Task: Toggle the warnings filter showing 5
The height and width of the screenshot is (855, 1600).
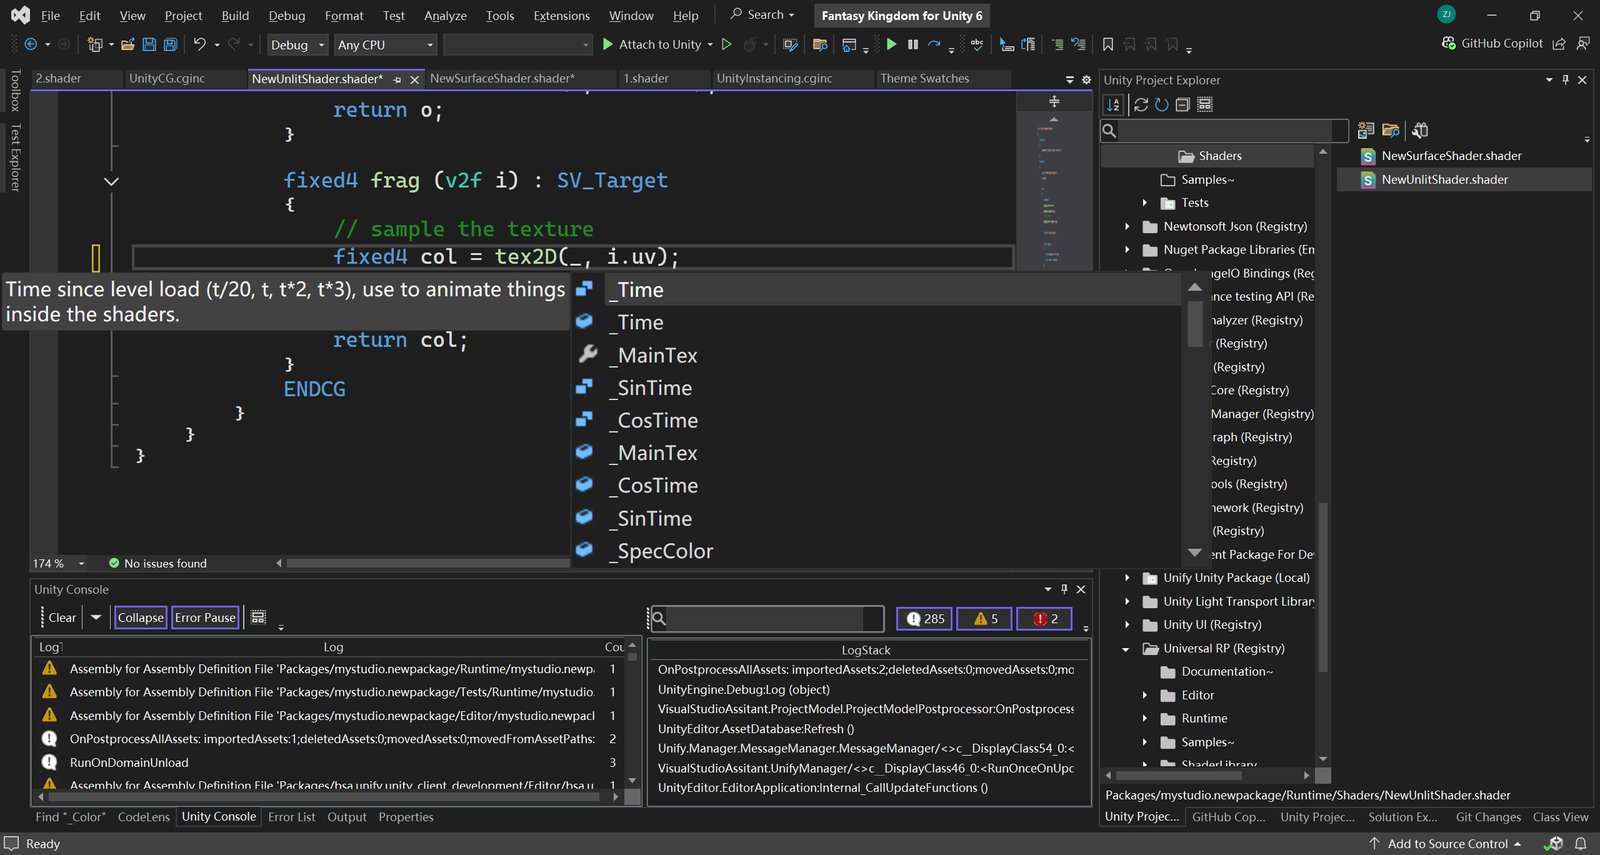Action: pyautogui.click(x=985, y=619)
